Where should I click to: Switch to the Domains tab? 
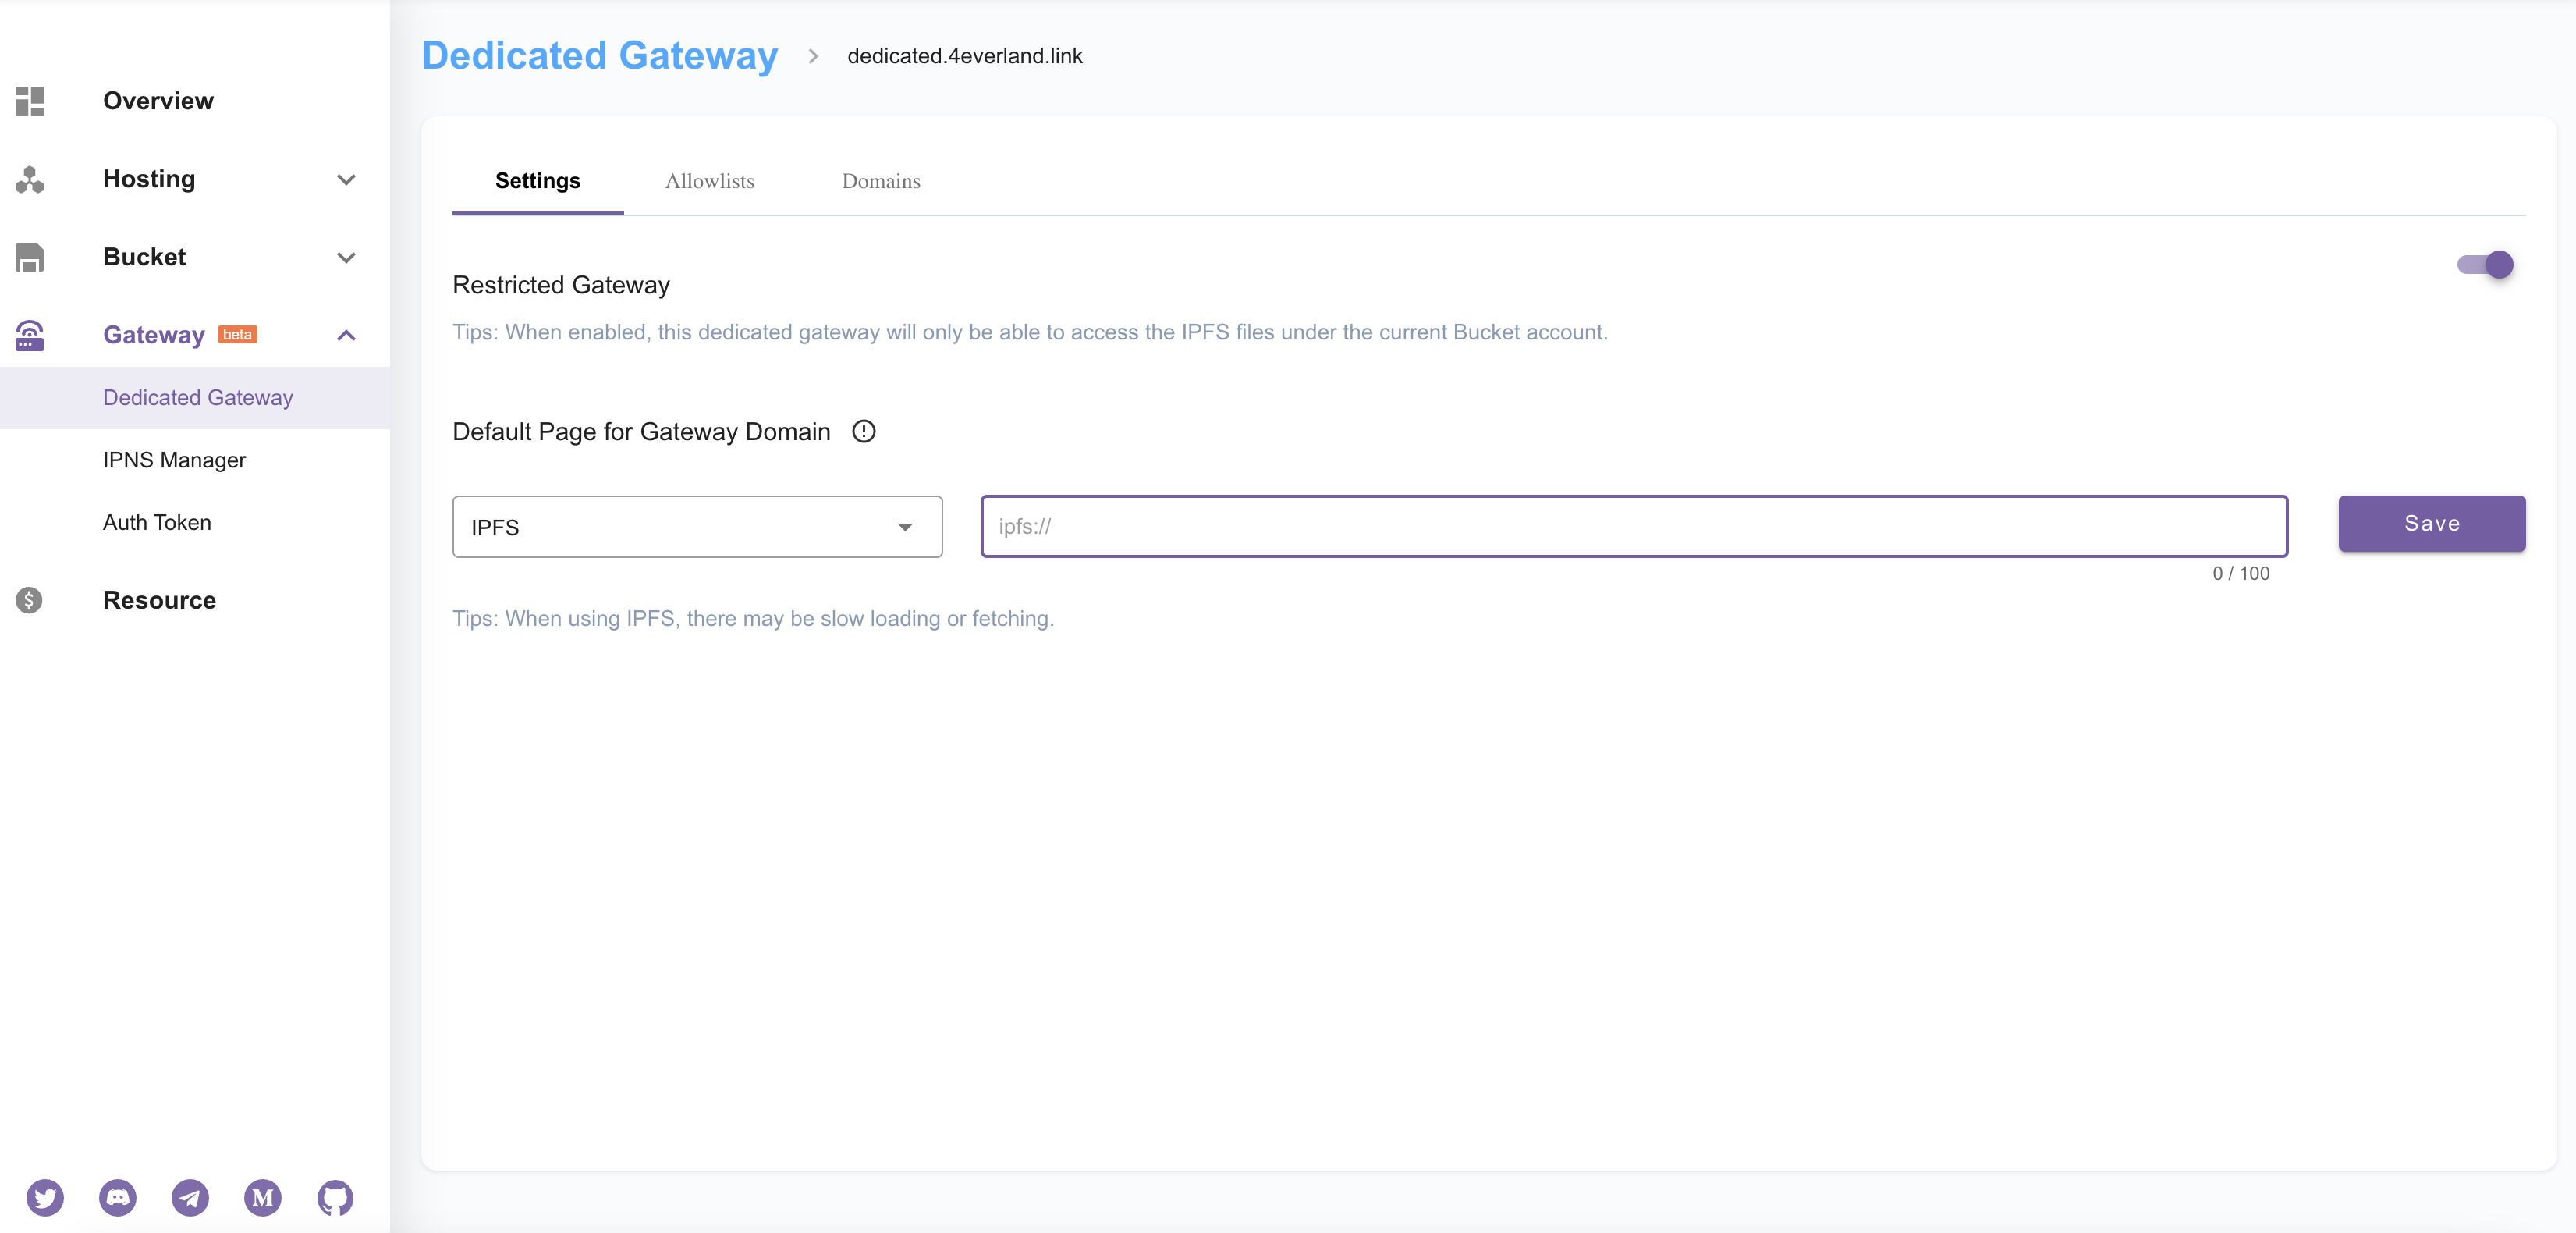pos(880,181)
